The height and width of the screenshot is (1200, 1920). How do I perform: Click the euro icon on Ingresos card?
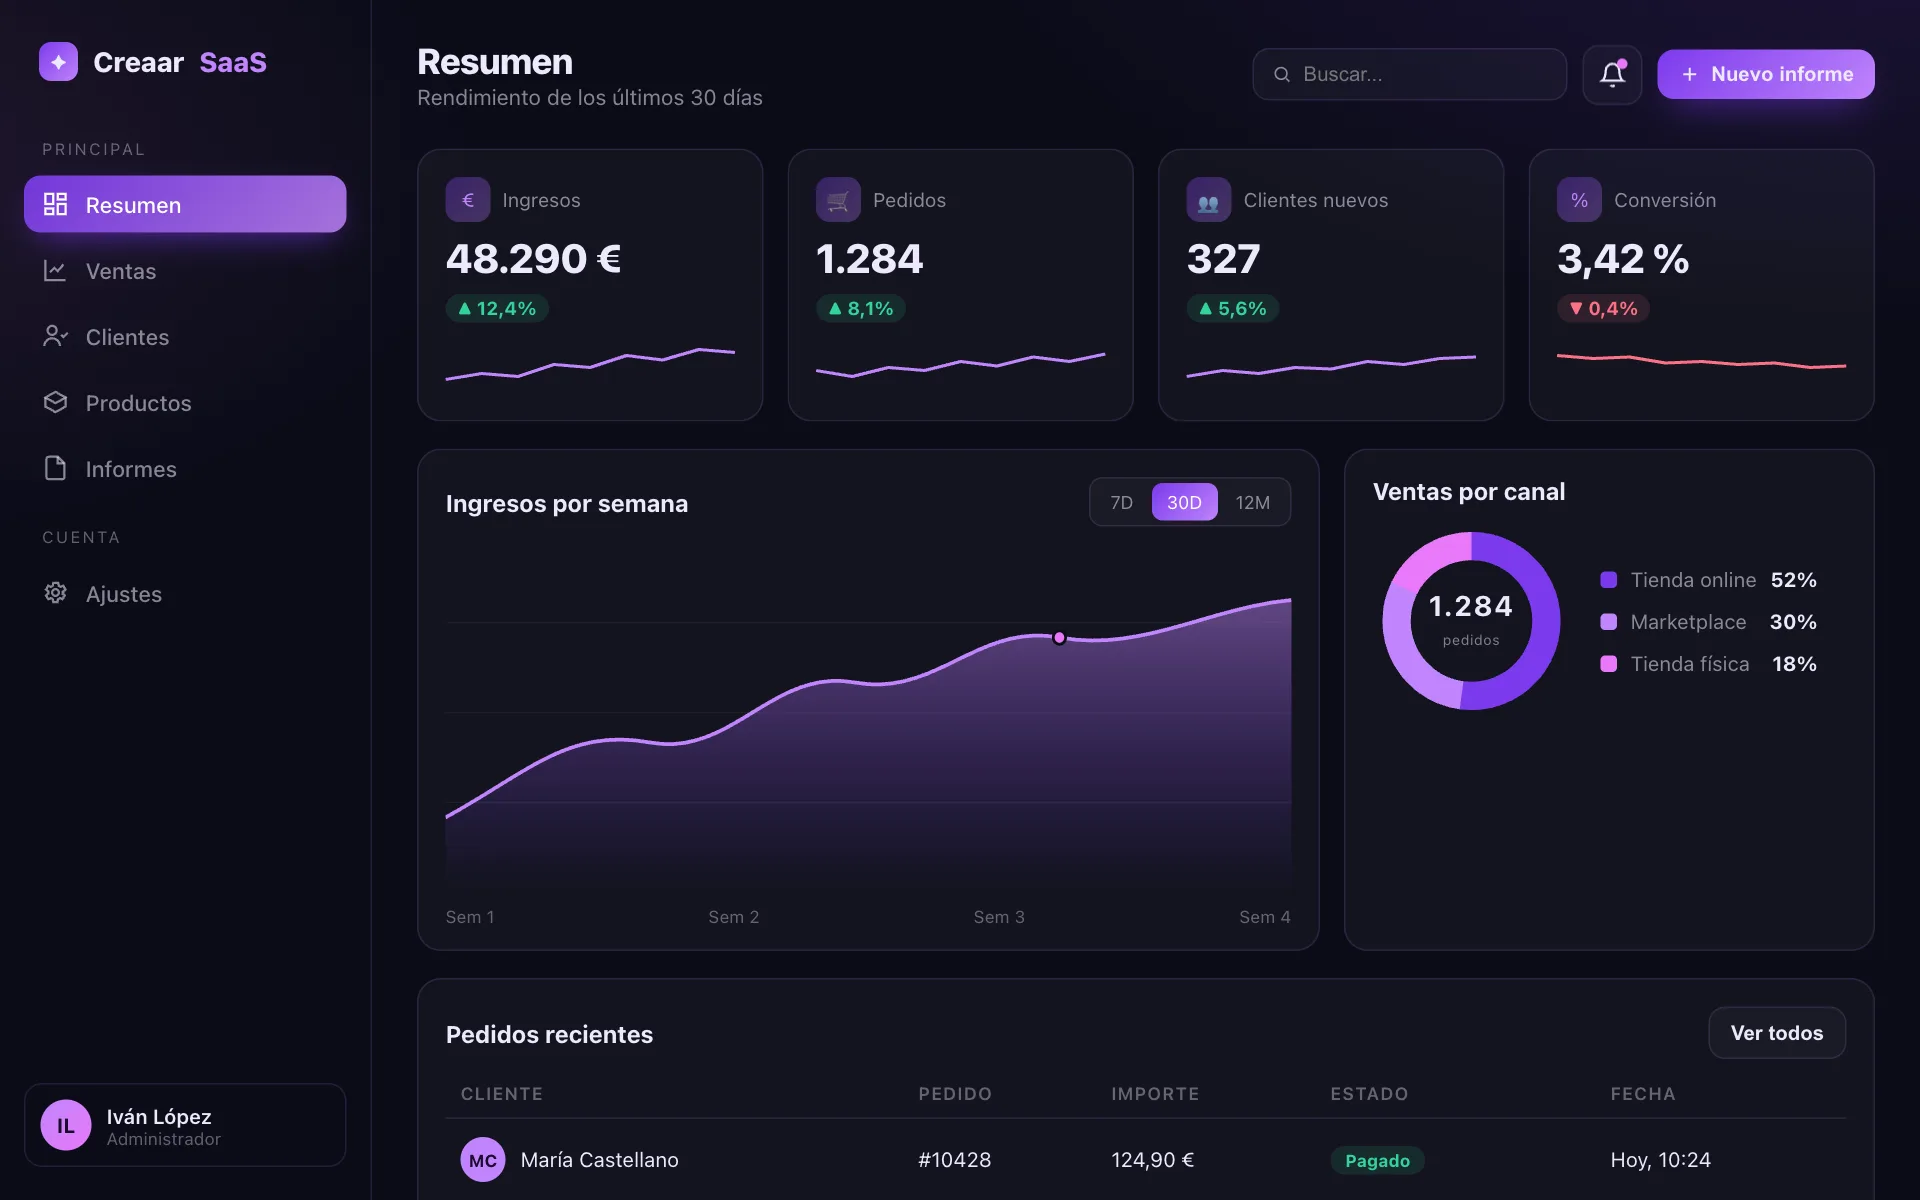[467, 200]
